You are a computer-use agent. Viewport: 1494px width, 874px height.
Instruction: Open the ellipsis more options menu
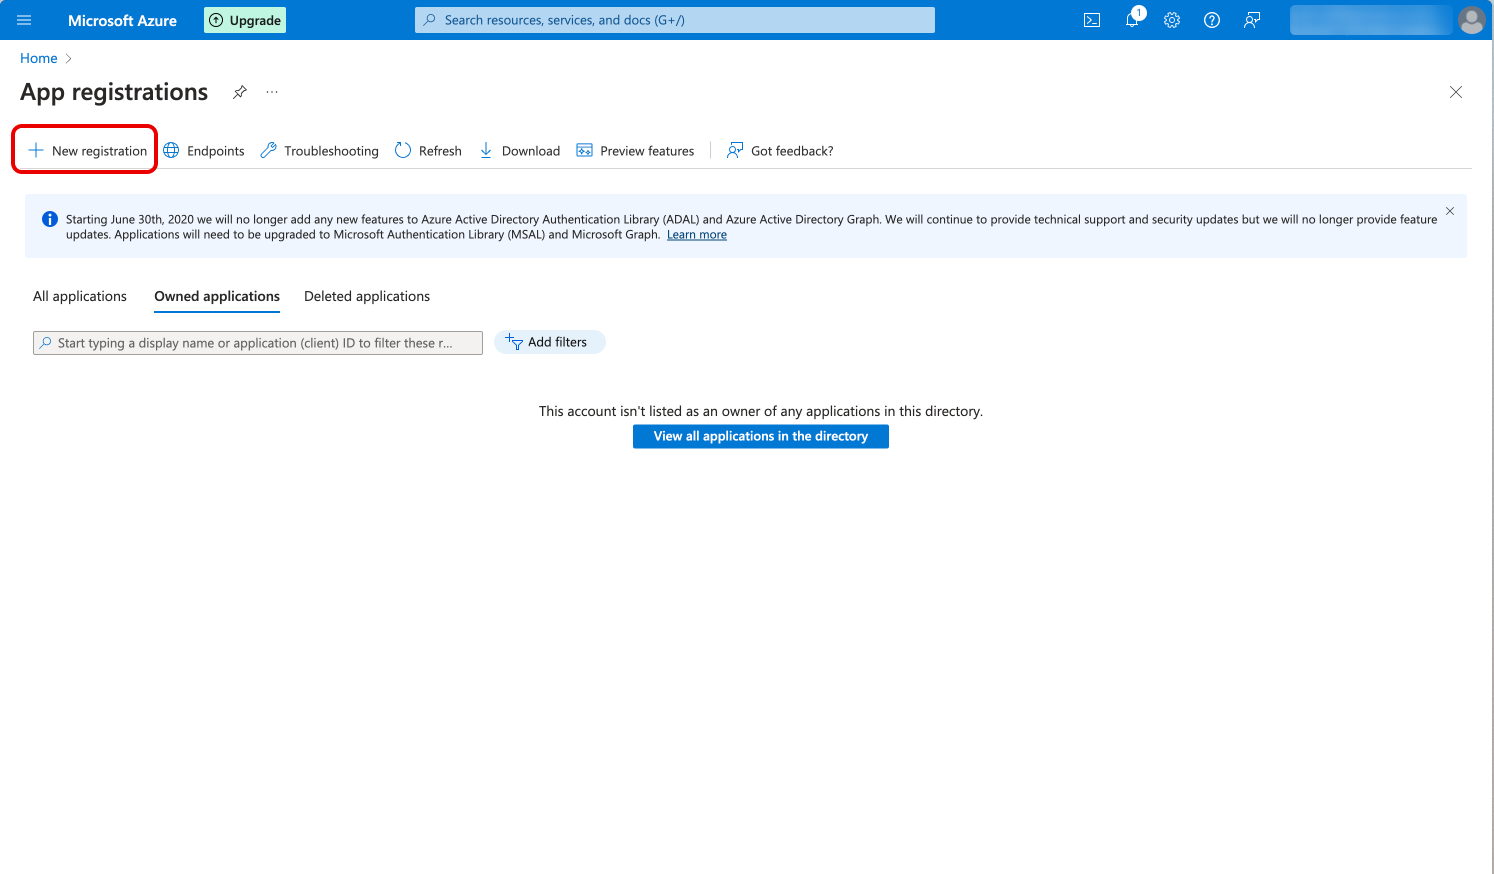coord(272,92)
